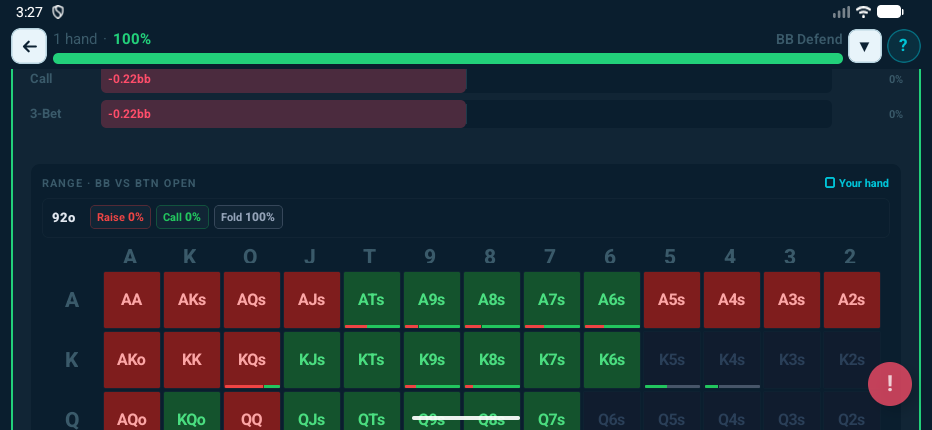Tap the battery status icon

coord(890,12)
